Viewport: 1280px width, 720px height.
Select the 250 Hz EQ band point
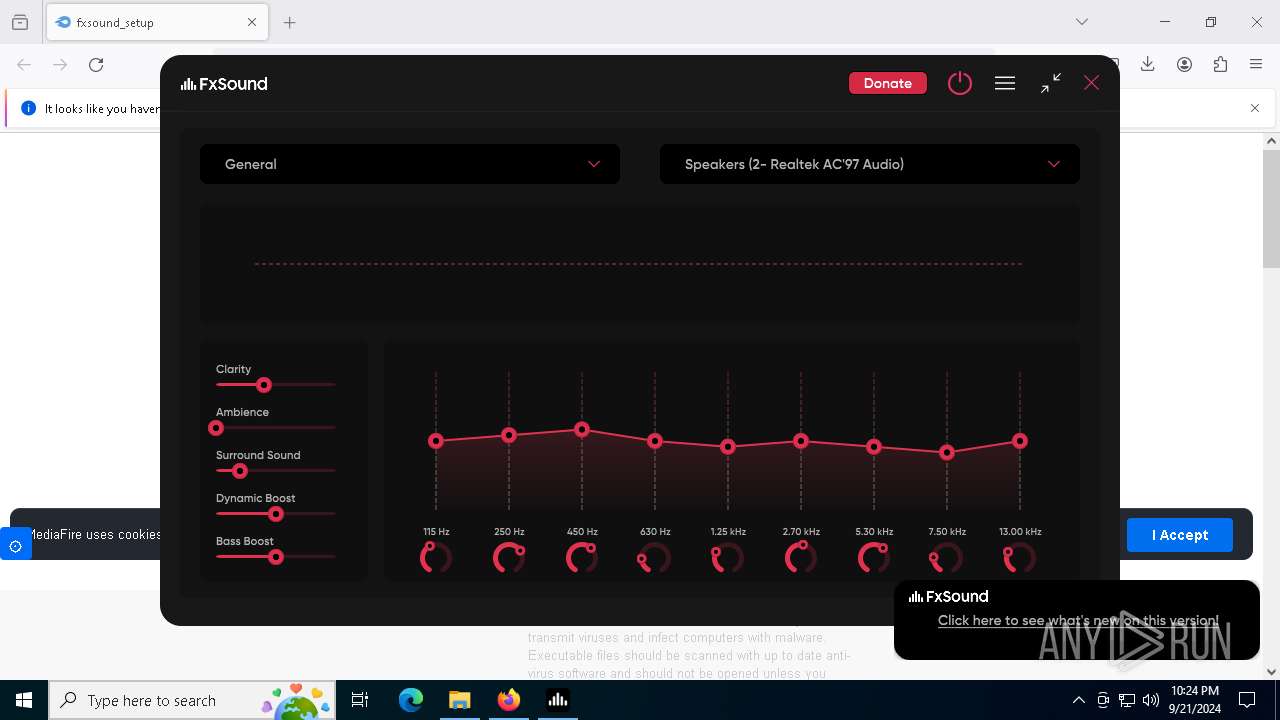[x=509, y=435]
